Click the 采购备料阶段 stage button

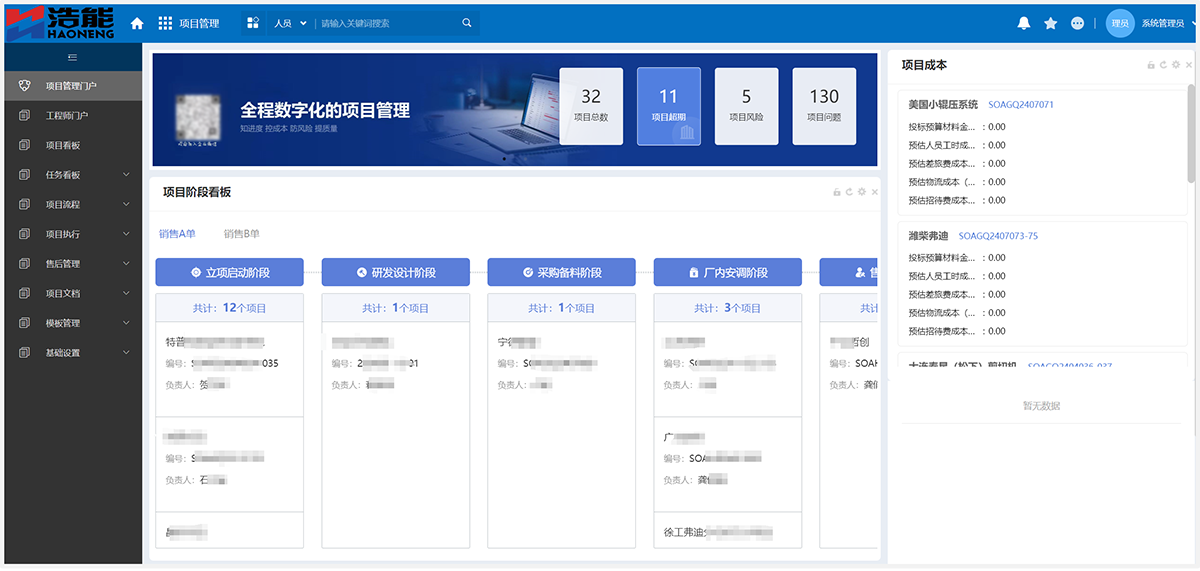pos(562,272)
